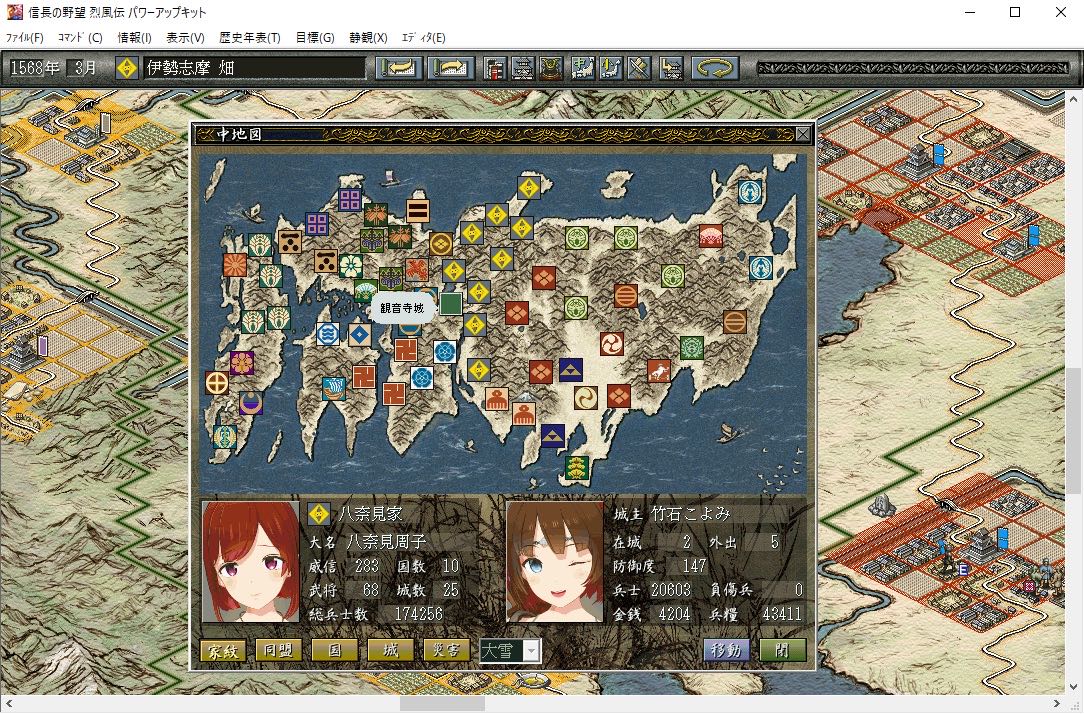Image resolution: width=1084 pixels, height=714 pixels.
Task: Click the scroll-back left arrow toolbar icon
Action: coord(399,68)
